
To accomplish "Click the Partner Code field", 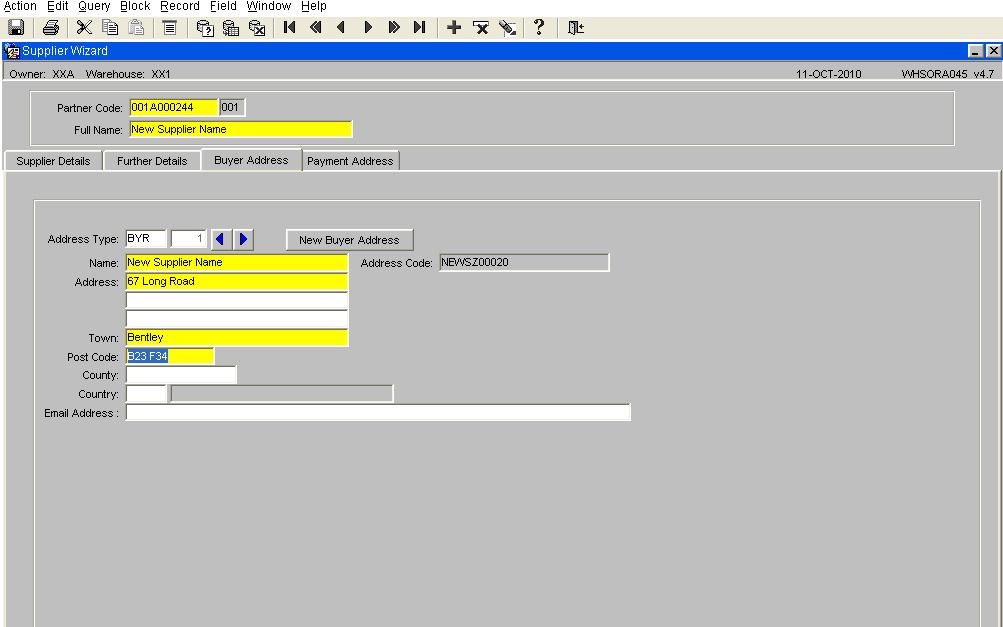I will (x=173, y=107).
